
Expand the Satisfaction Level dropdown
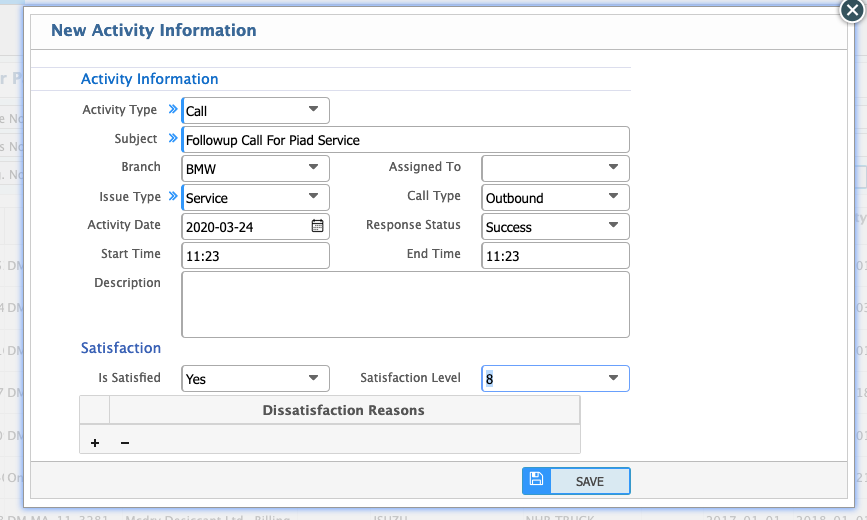pos(613,378)
